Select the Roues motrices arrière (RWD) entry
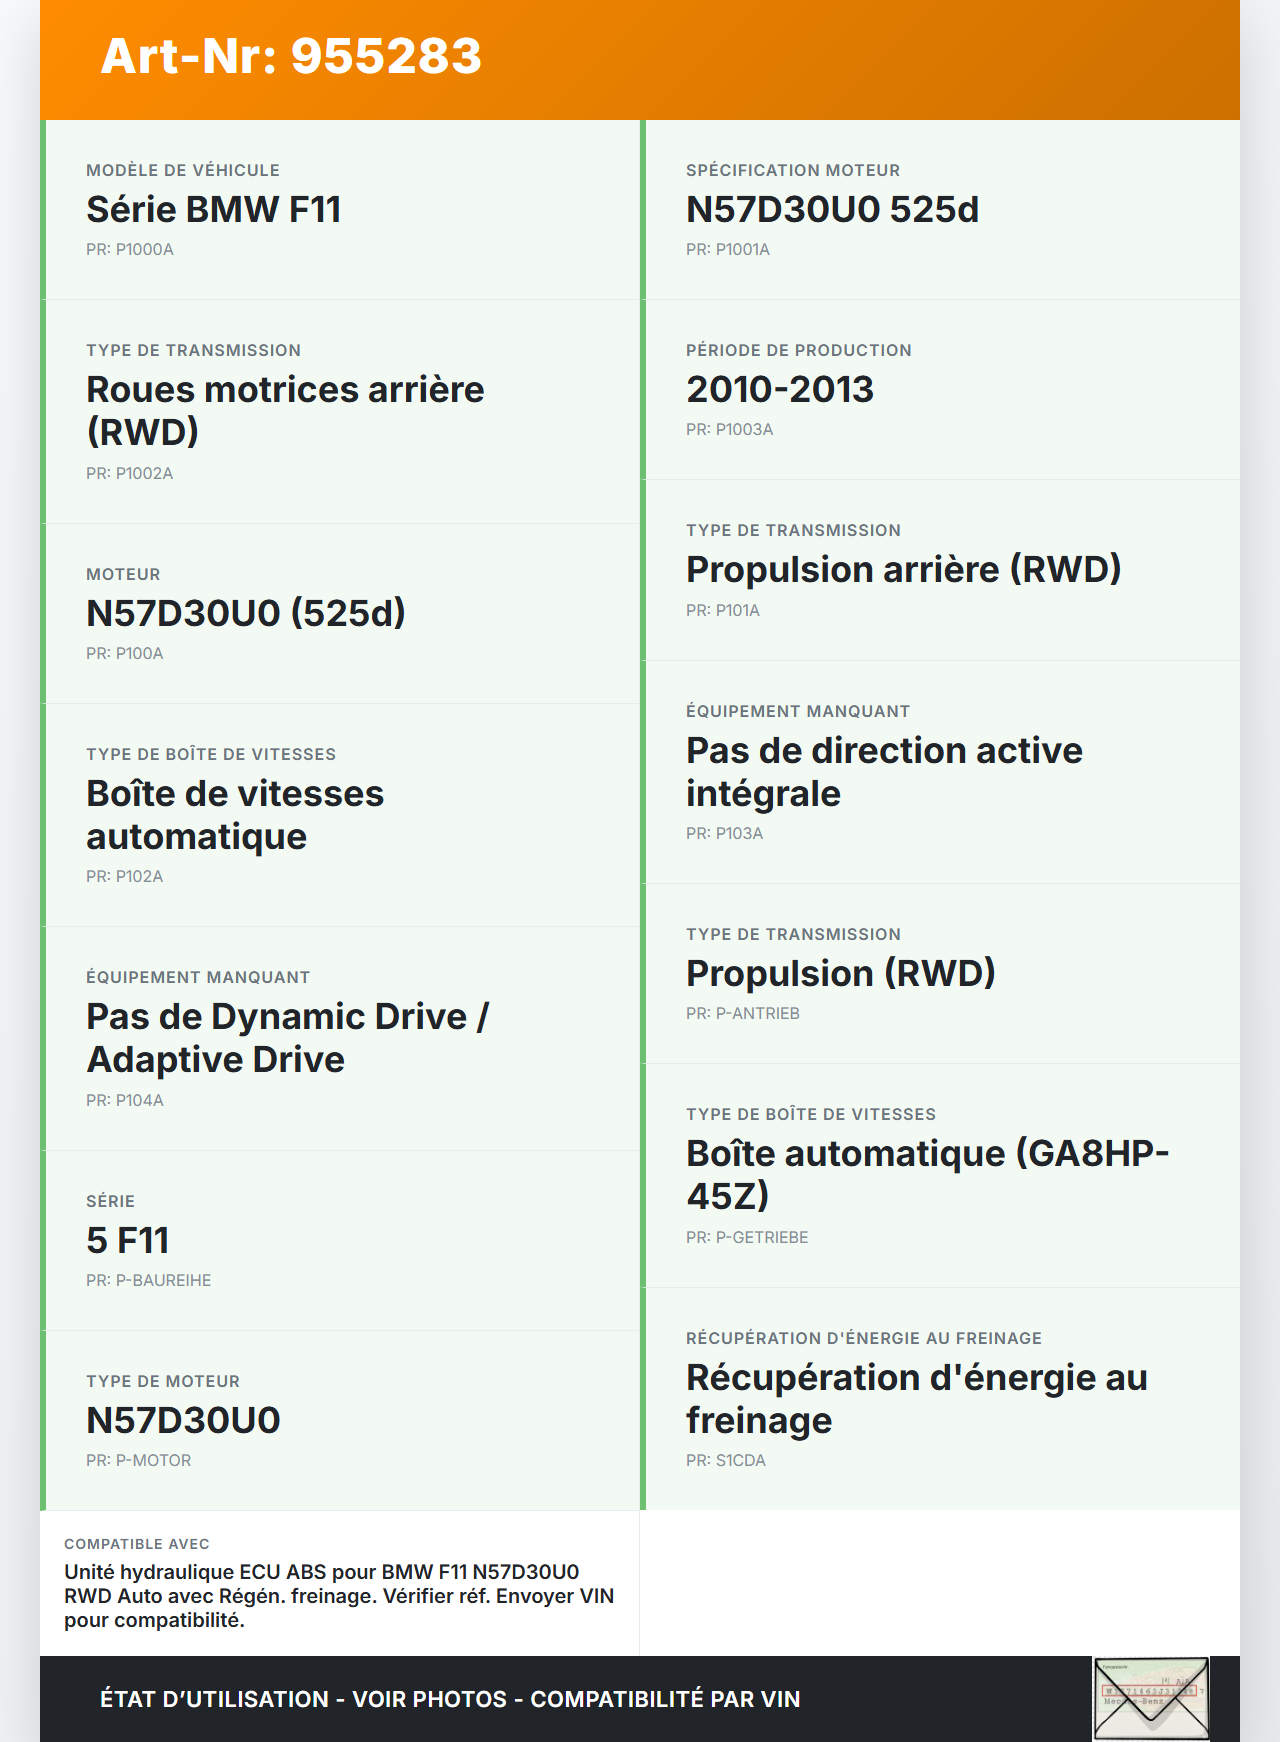 [285, 410]
